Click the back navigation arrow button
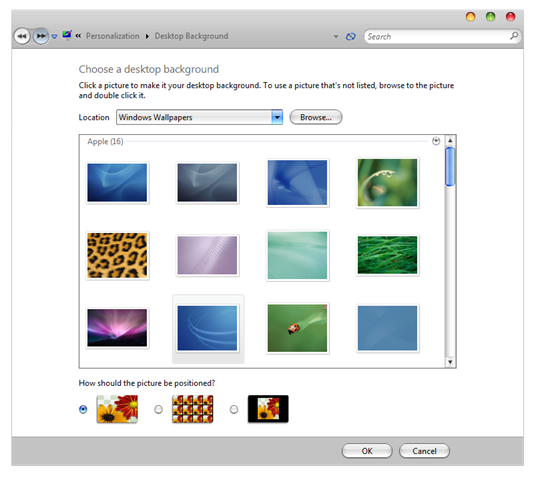 pos(22,36)
